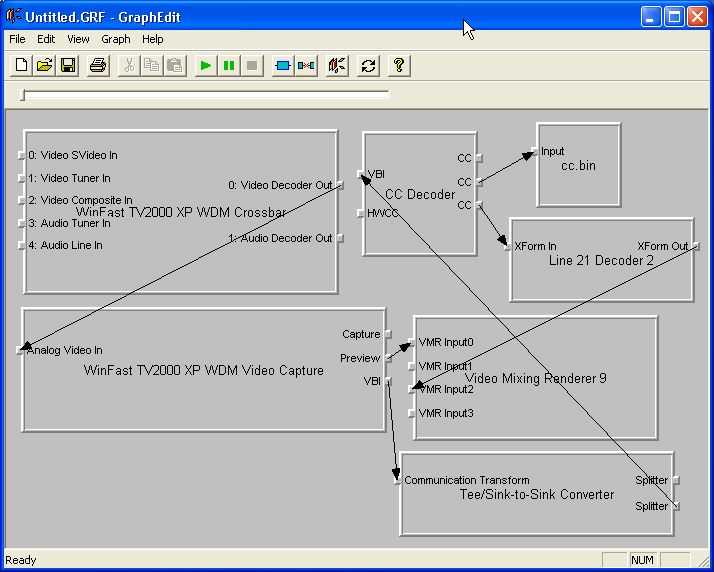Select the VMR Input1 pin

tap(411, 366)
